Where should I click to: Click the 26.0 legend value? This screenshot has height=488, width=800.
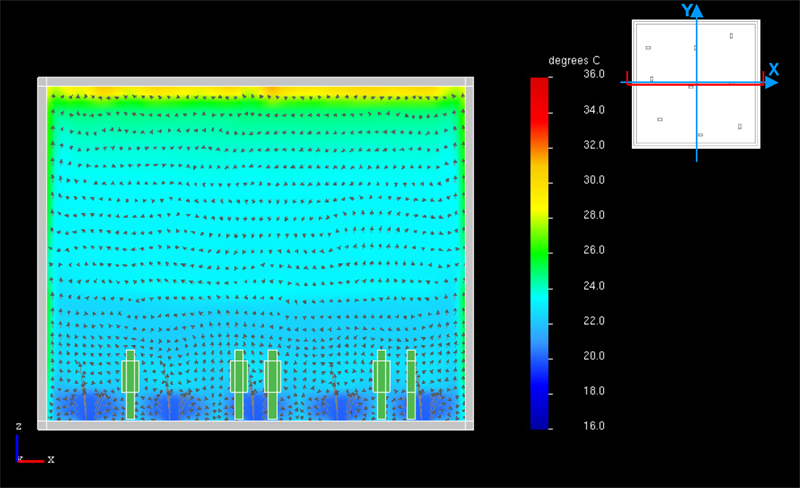594,250
